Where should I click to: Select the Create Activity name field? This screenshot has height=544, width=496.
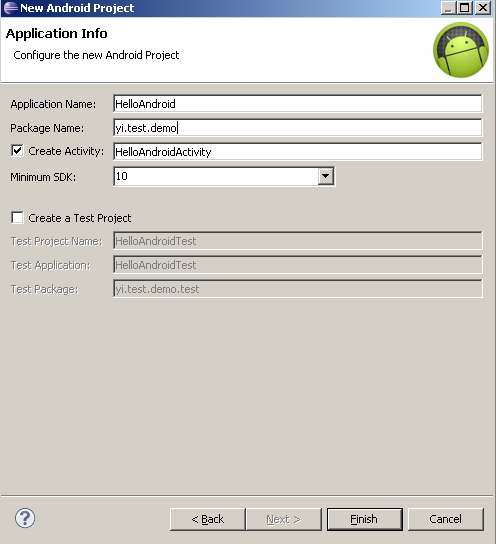(298, 152)
